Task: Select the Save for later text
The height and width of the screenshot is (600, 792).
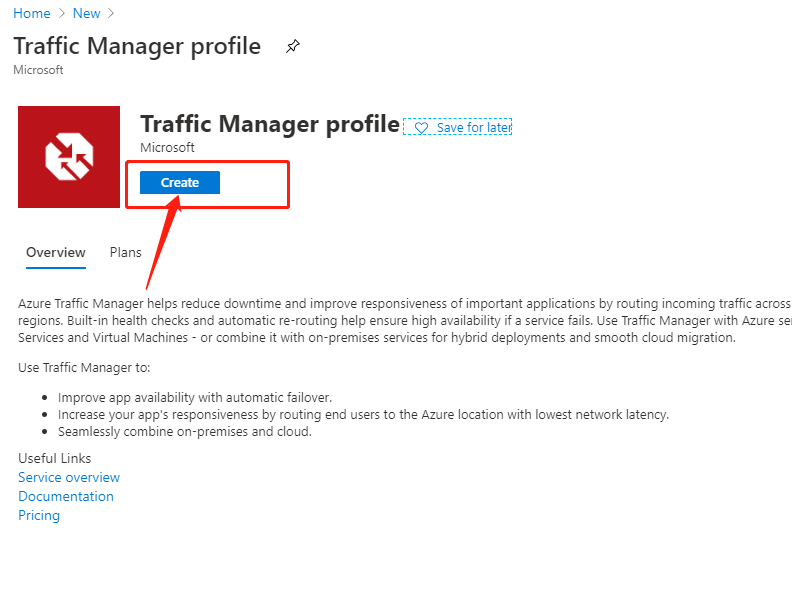Action: (x=474, y=128)
